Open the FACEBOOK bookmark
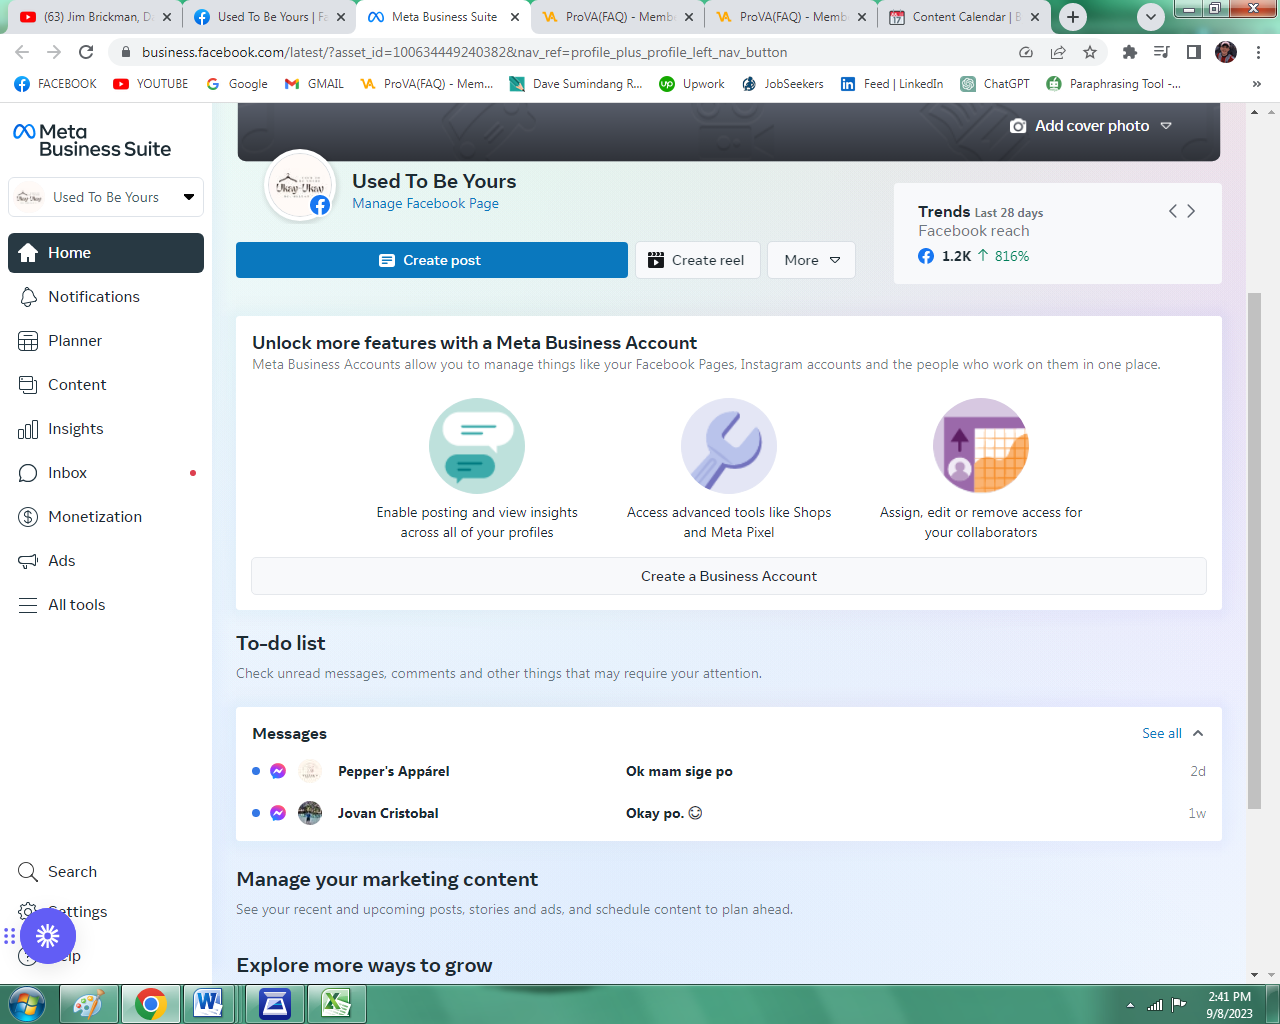The image size is (1280, 1024). [56, 84]
